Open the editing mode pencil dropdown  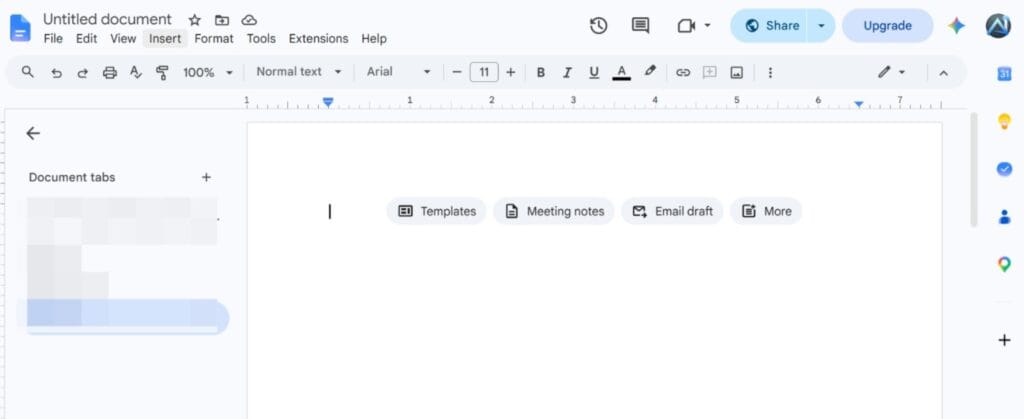pyautogui.click(x=891, y=72)
